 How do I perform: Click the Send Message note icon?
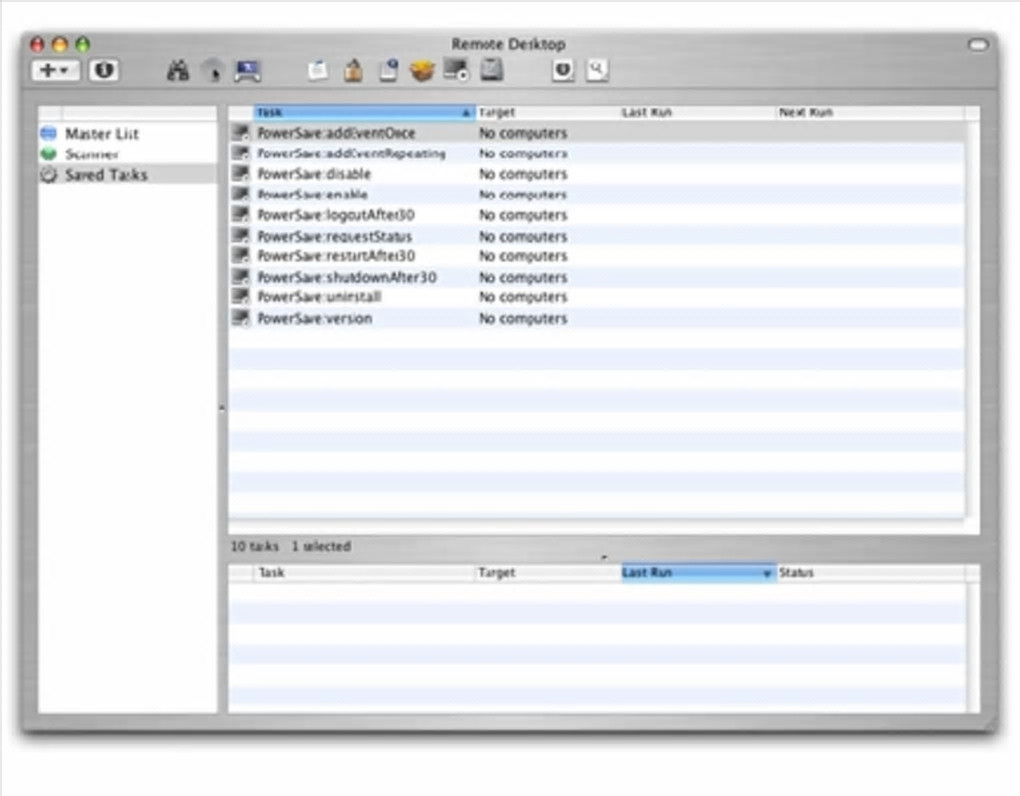tap(388, 70)
